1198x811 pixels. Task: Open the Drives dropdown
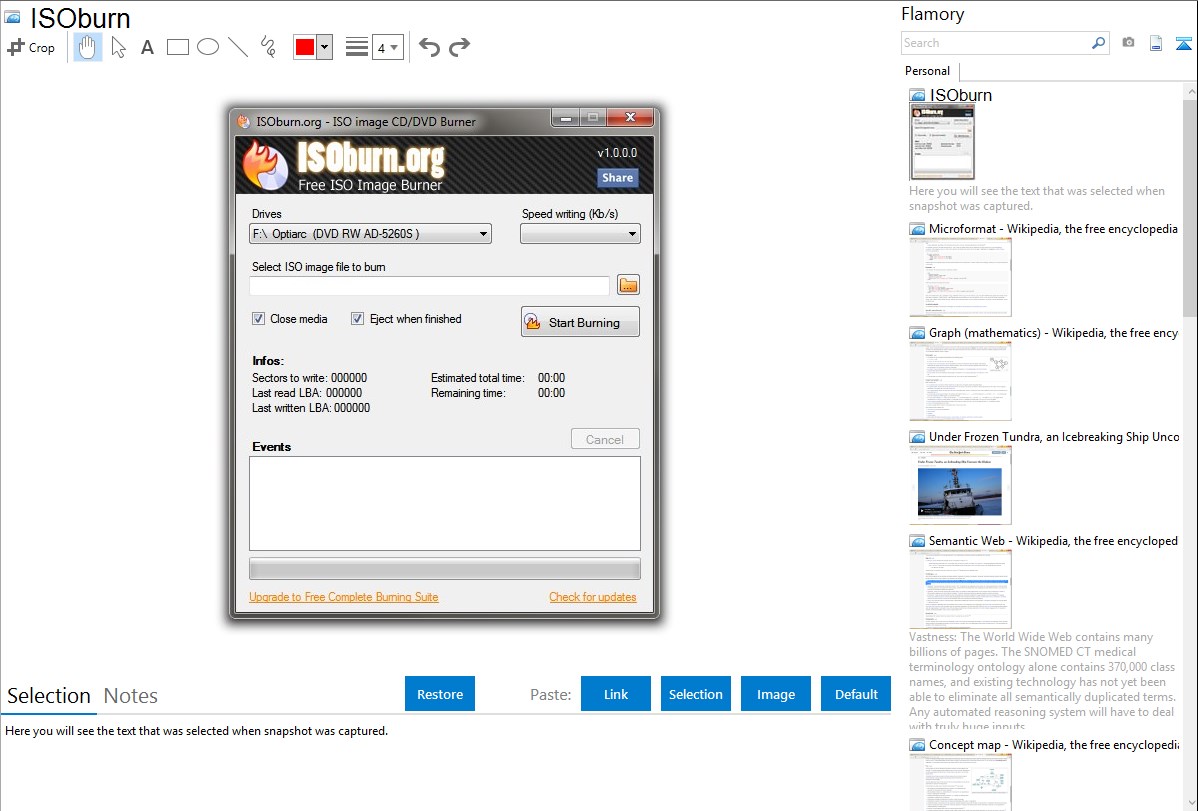coord(371,234)
